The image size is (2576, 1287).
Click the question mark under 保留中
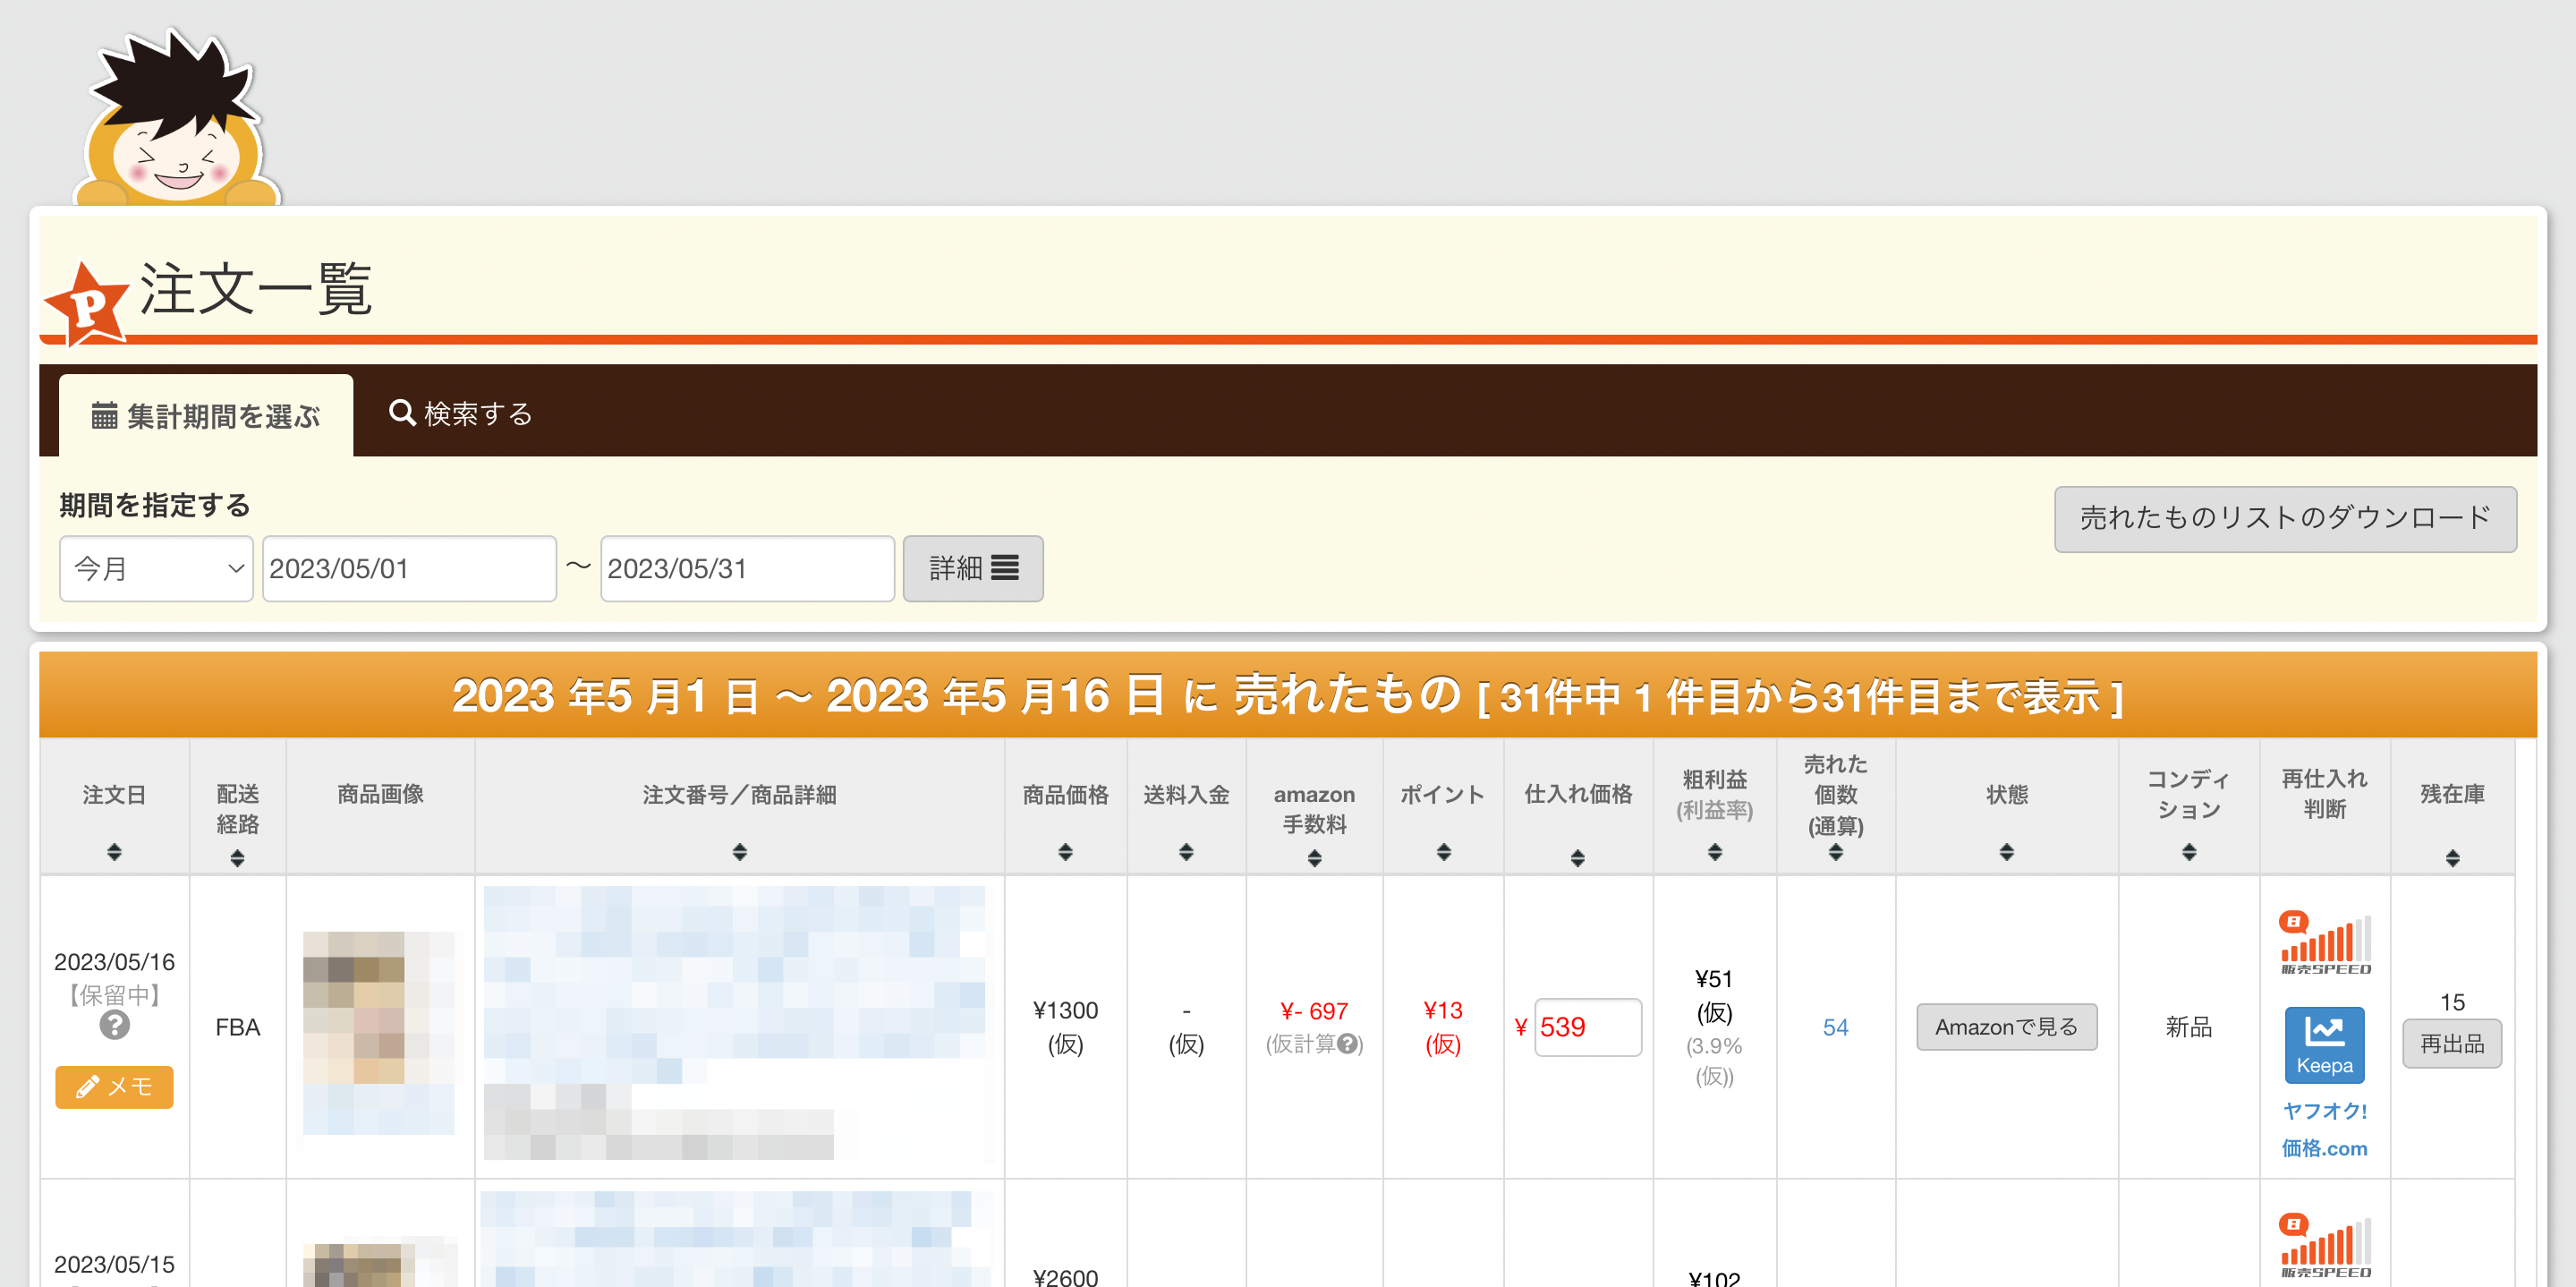[114, 1025]
